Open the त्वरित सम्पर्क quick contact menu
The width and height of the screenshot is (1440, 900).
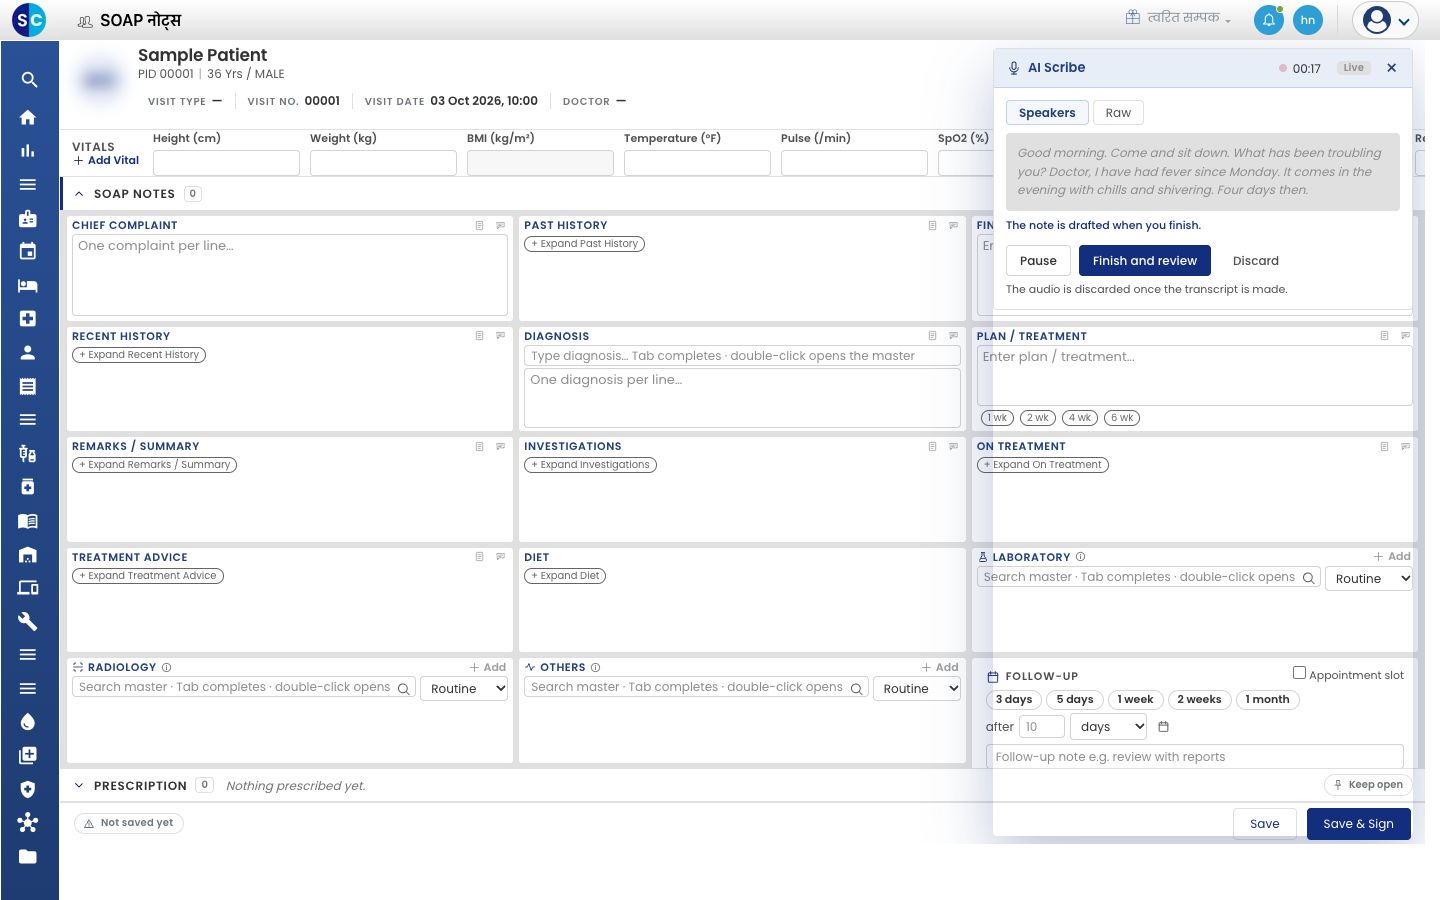[1178, 18]
